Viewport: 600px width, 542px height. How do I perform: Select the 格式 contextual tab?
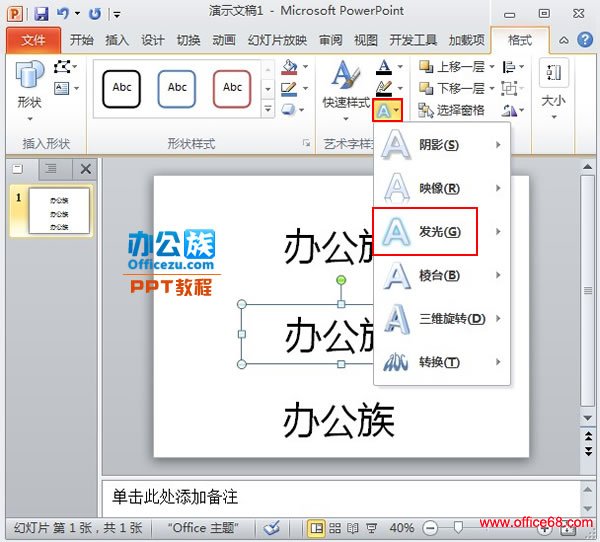click(x=520, y=40)
